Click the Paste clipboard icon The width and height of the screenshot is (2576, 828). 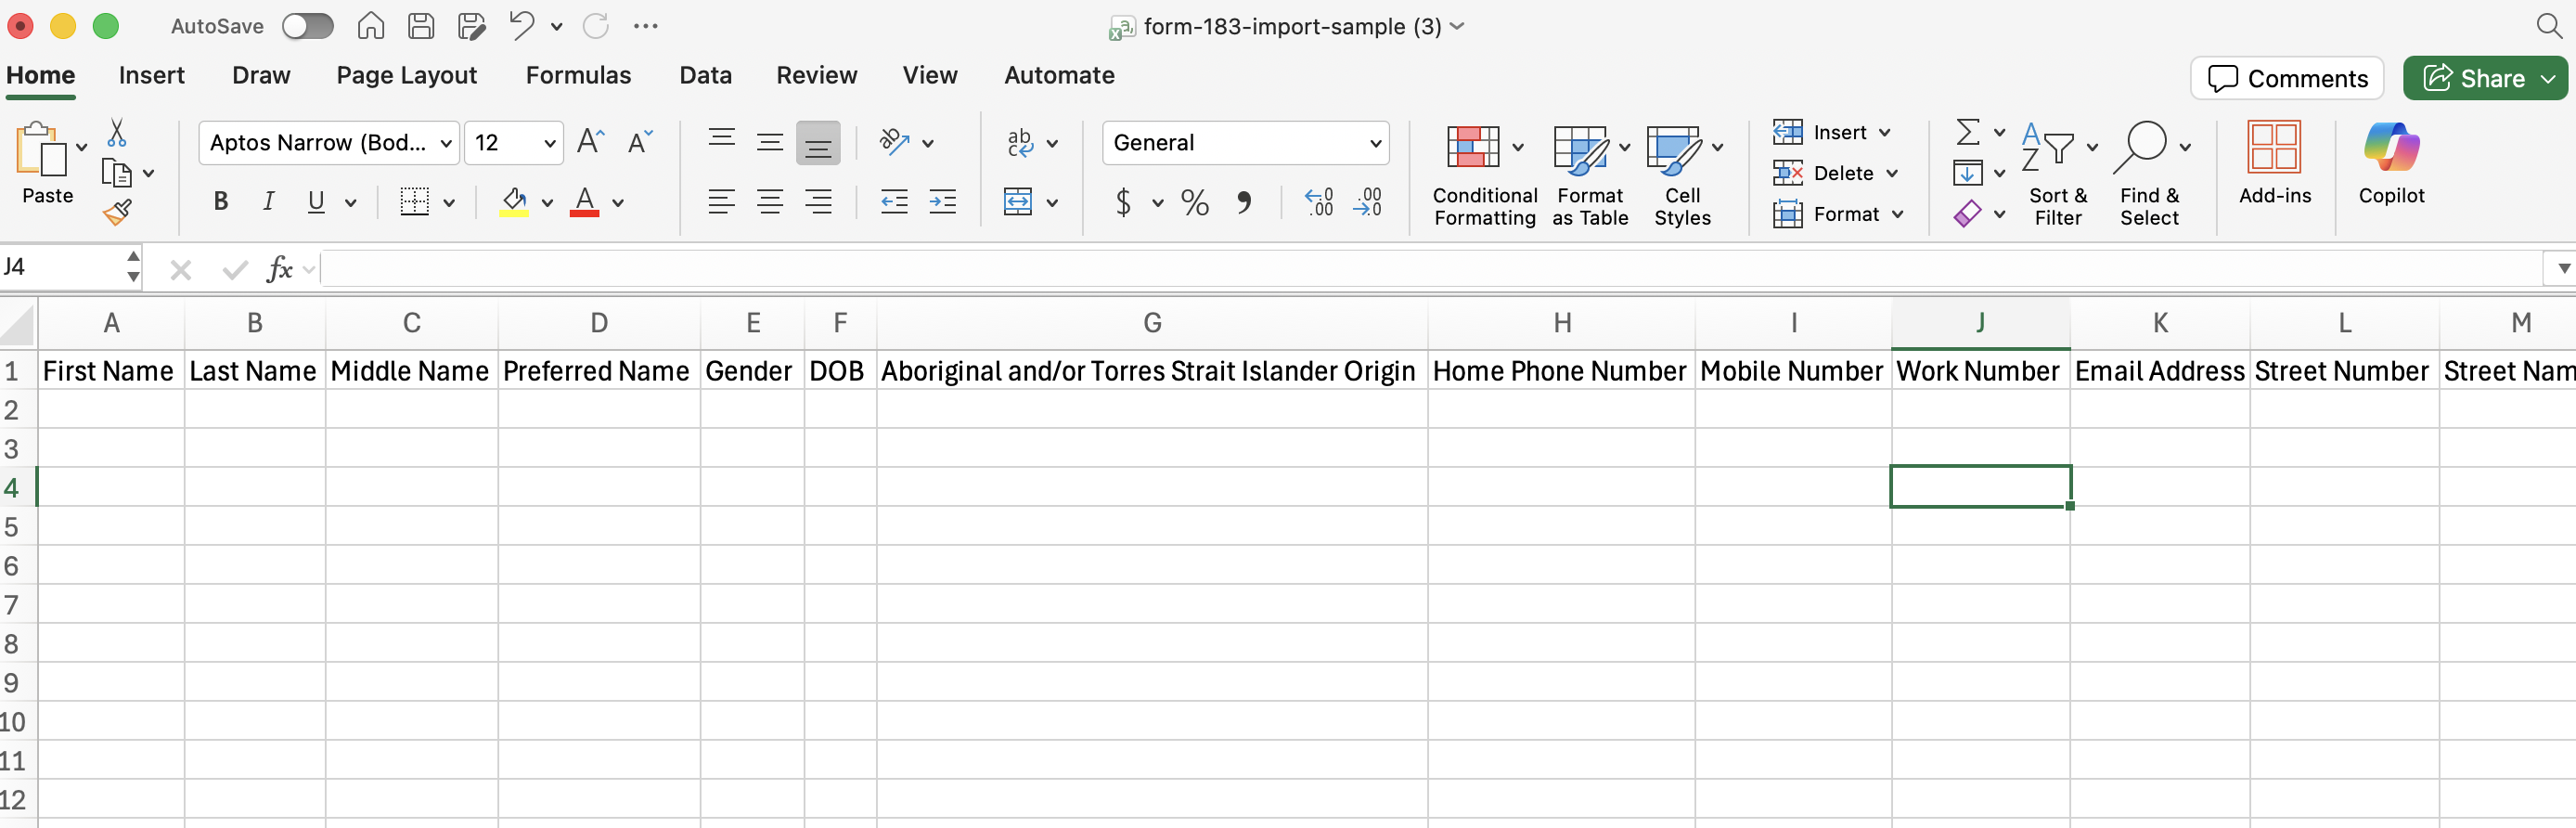[41, 150]
